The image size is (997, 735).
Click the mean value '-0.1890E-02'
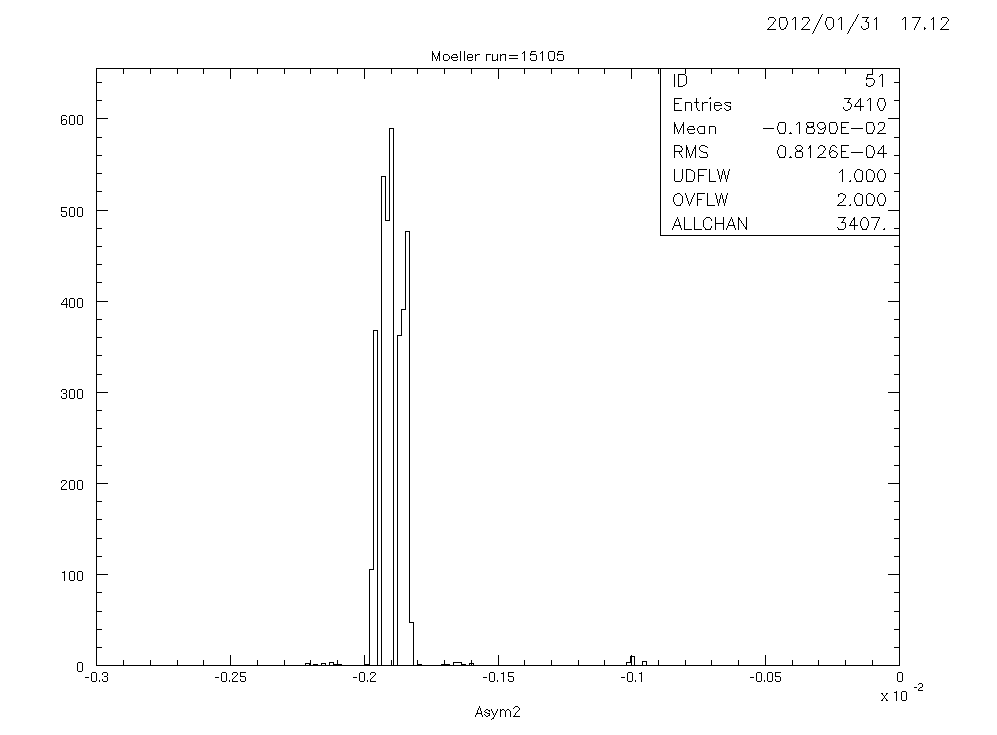point(824,128)
